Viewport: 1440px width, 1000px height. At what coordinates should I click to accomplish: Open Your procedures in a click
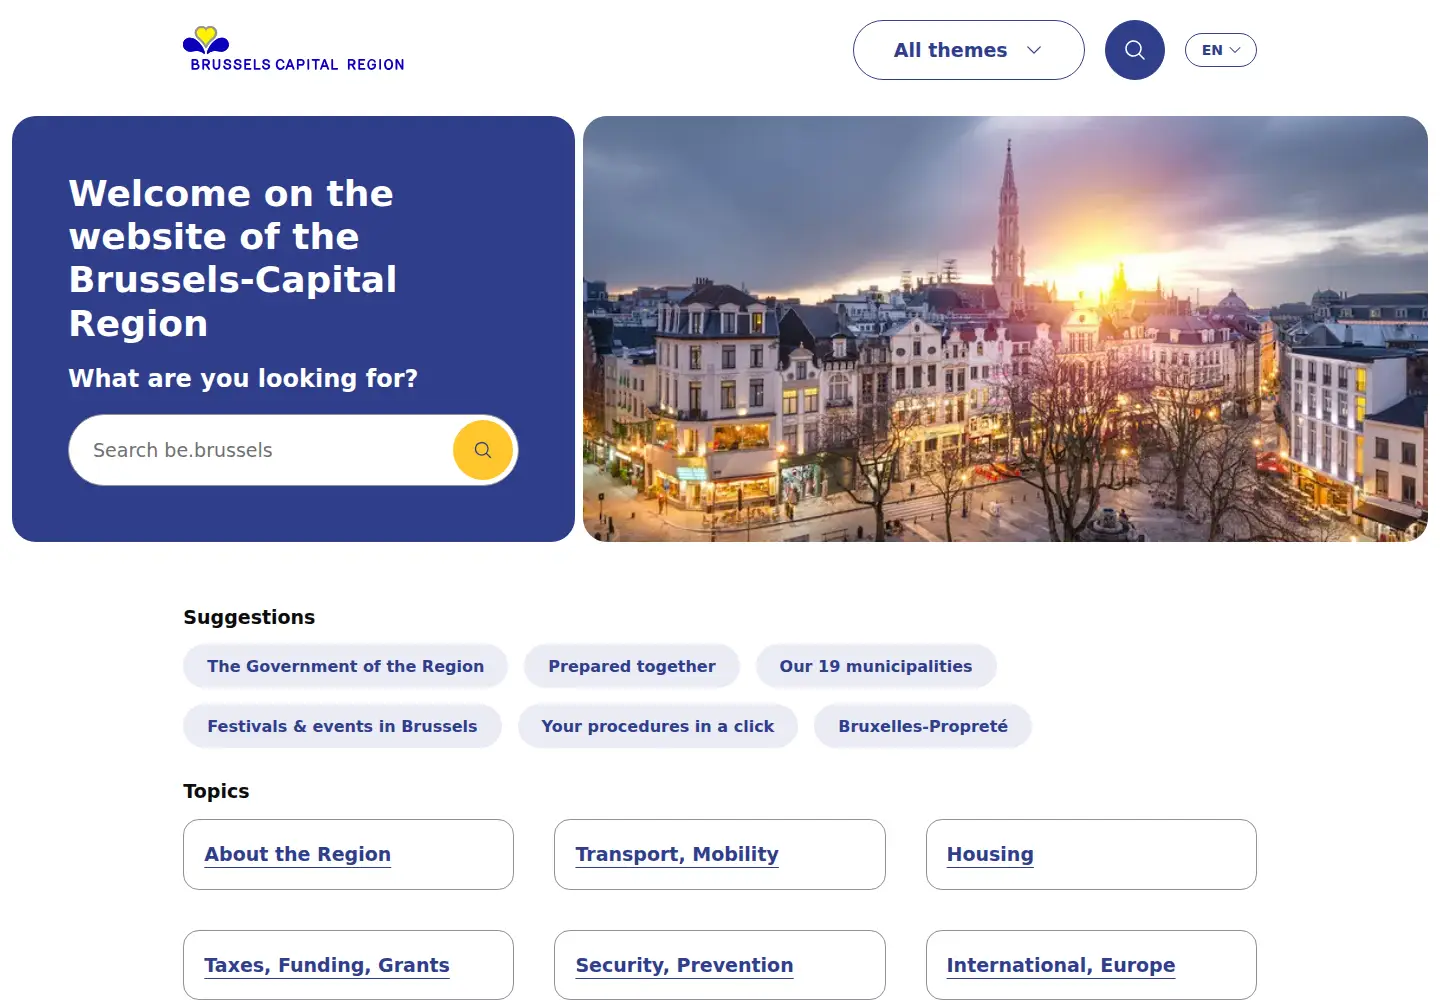pos(658,726)
